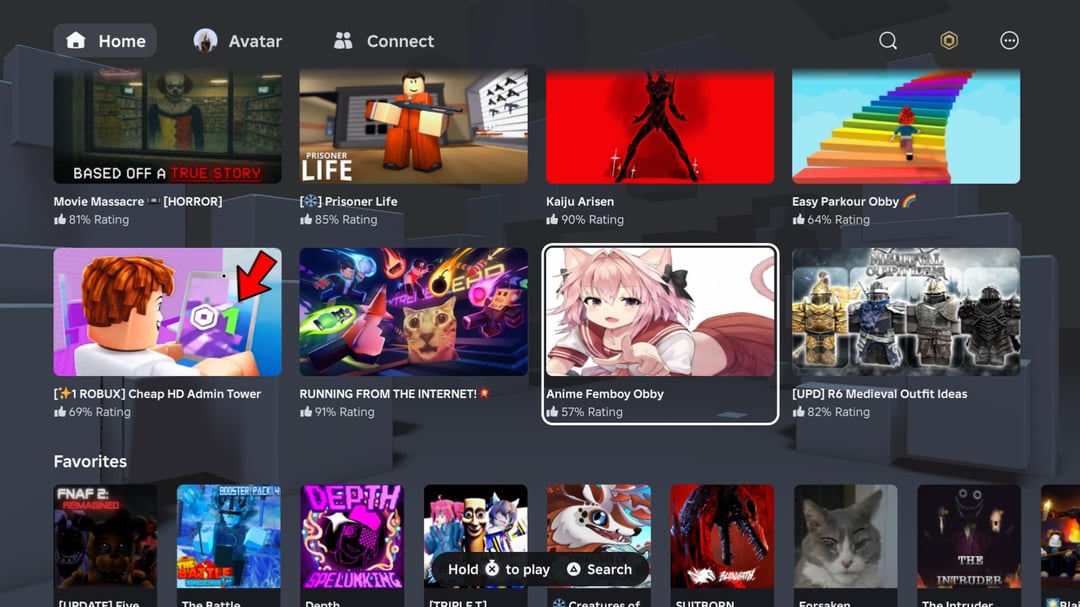Image resolution: width=1080 pixels, height=607 pixels.
Task: Open the Depth Spelunking favorite tile
Action: coord(352,537)
